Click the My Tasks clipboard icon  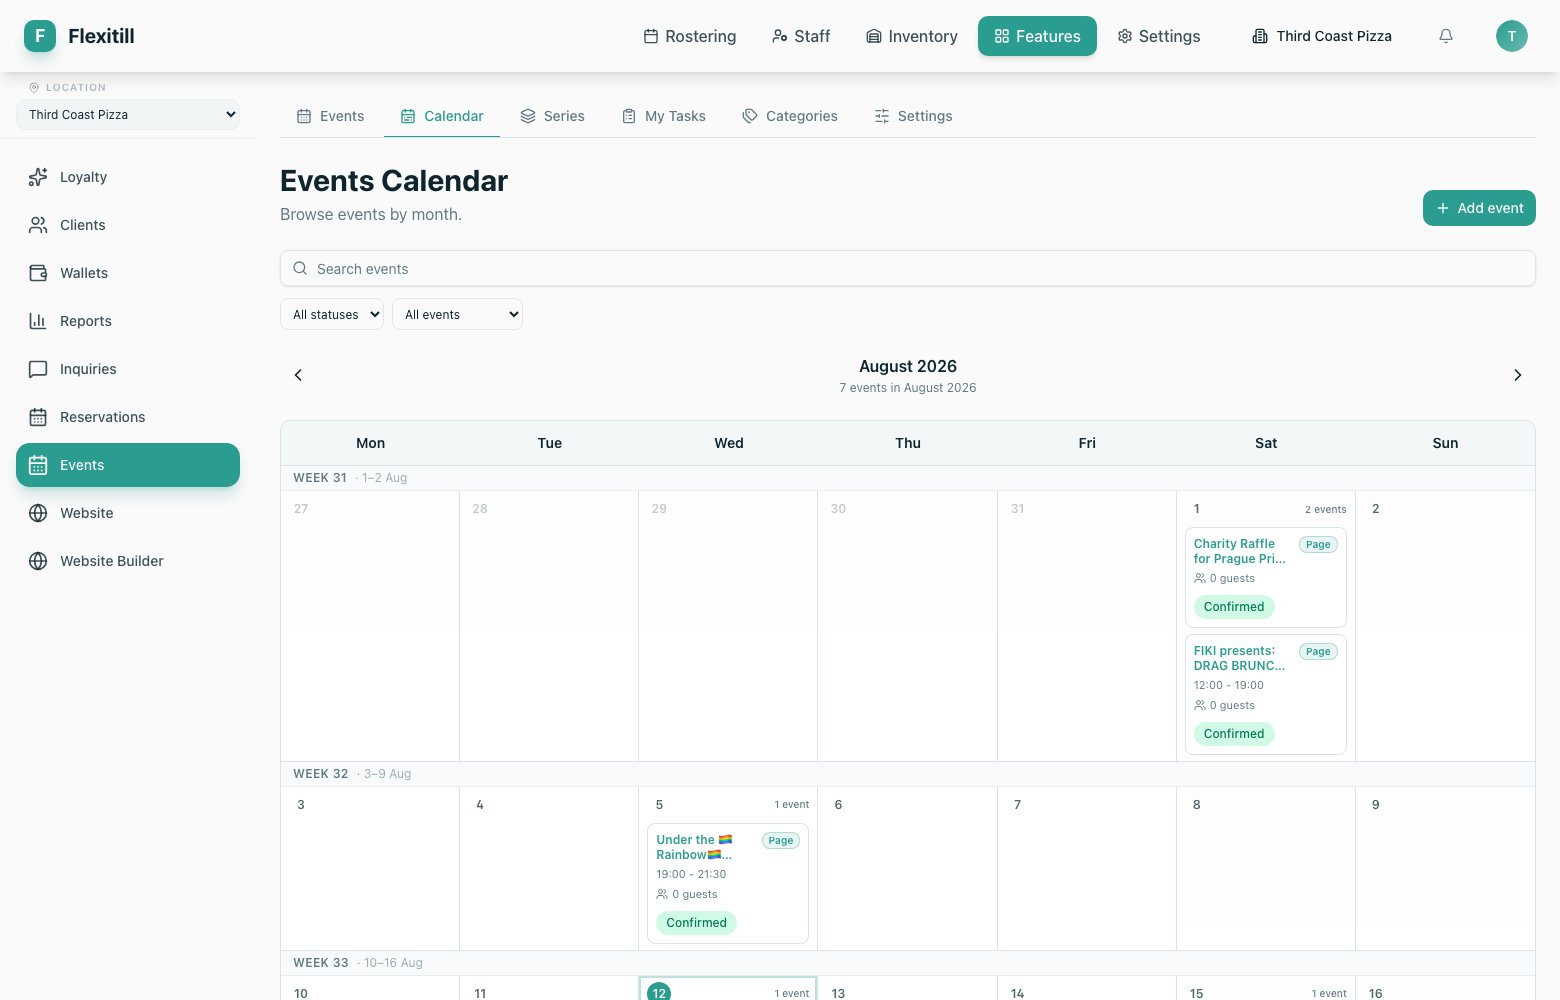(x=629, y=116)
